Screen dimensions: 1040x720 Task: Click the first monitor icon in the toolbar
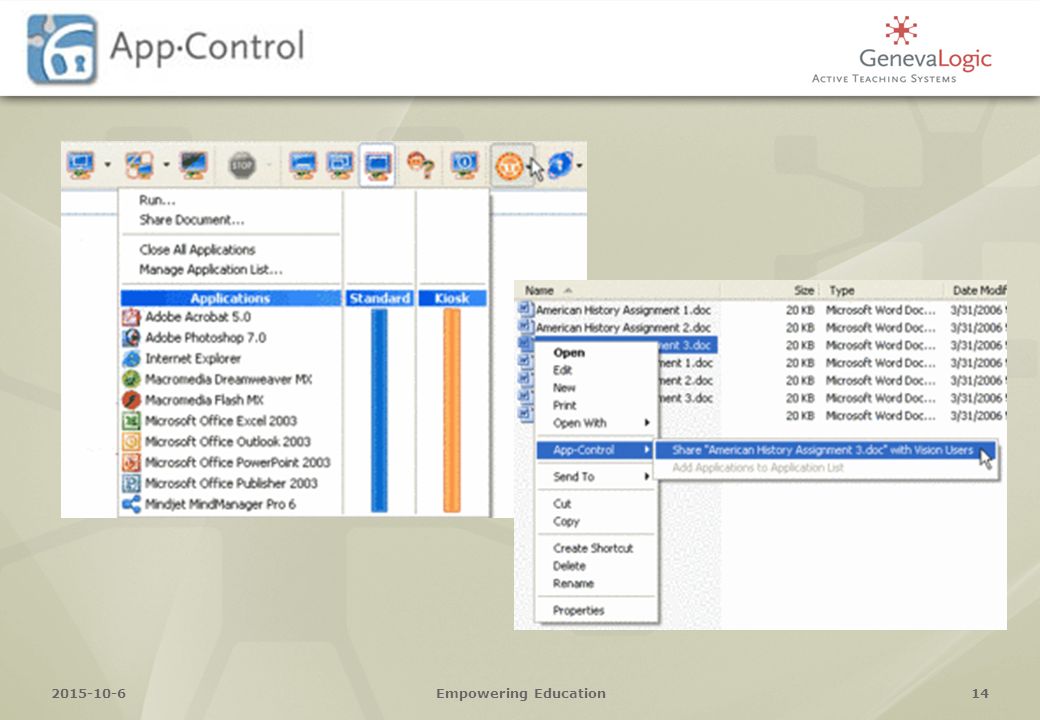click(x=81, y=164)
